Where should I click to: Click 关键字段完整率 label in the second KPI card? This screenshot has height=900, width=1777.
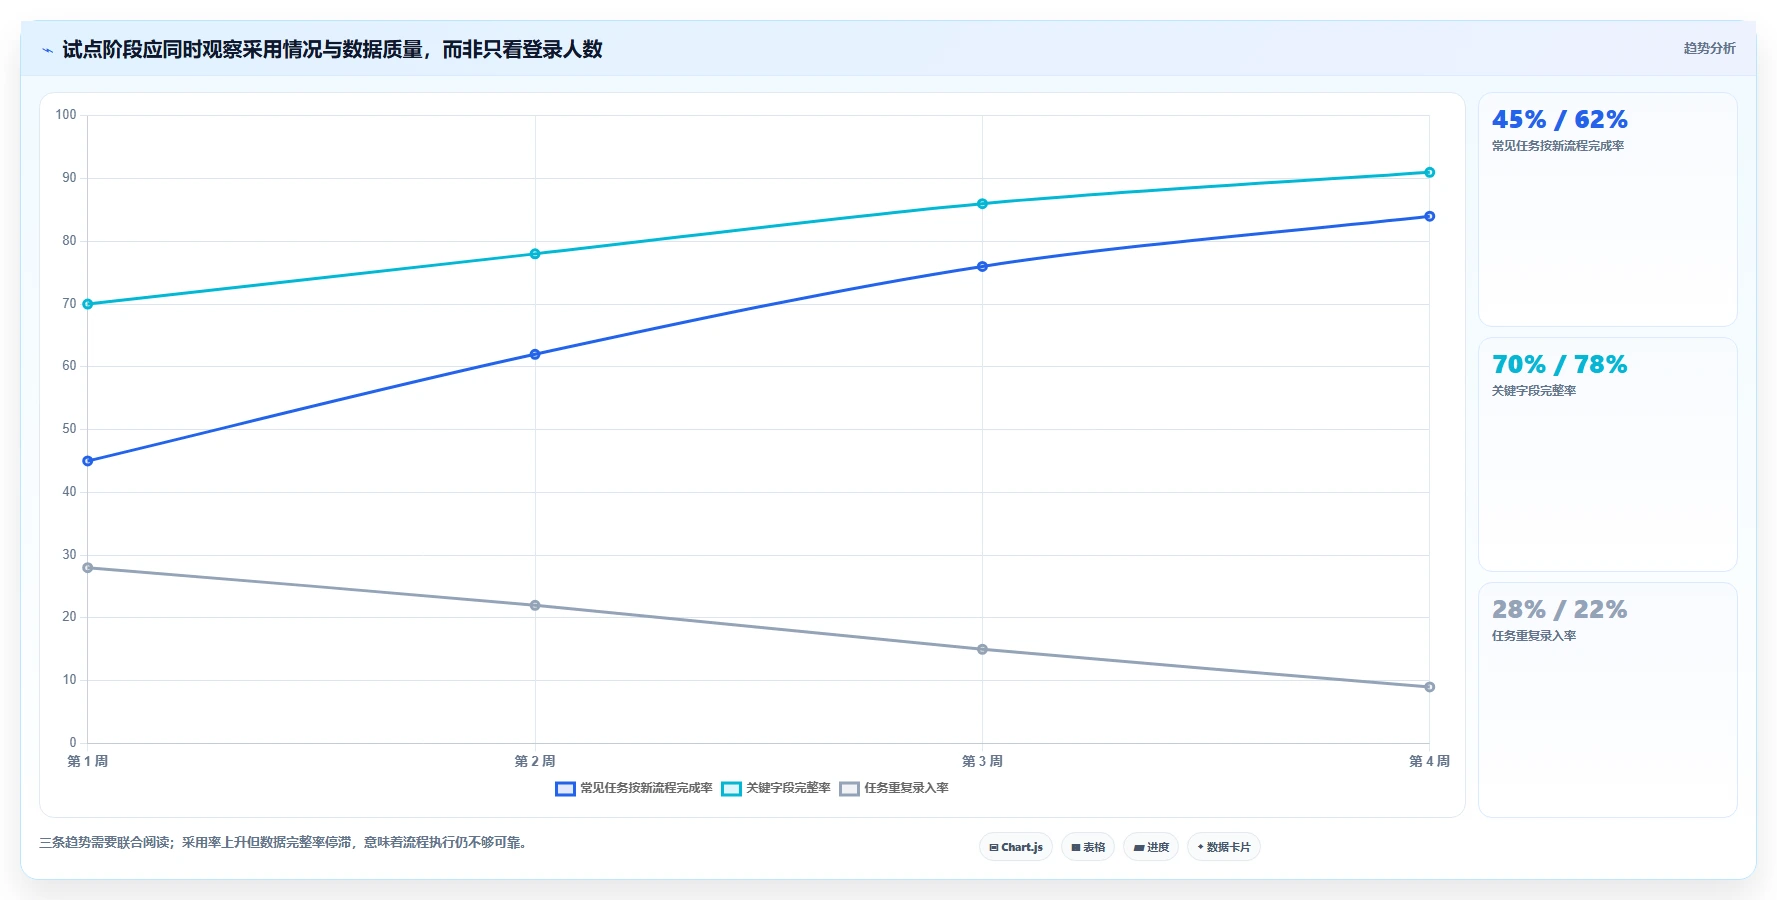1533,391
